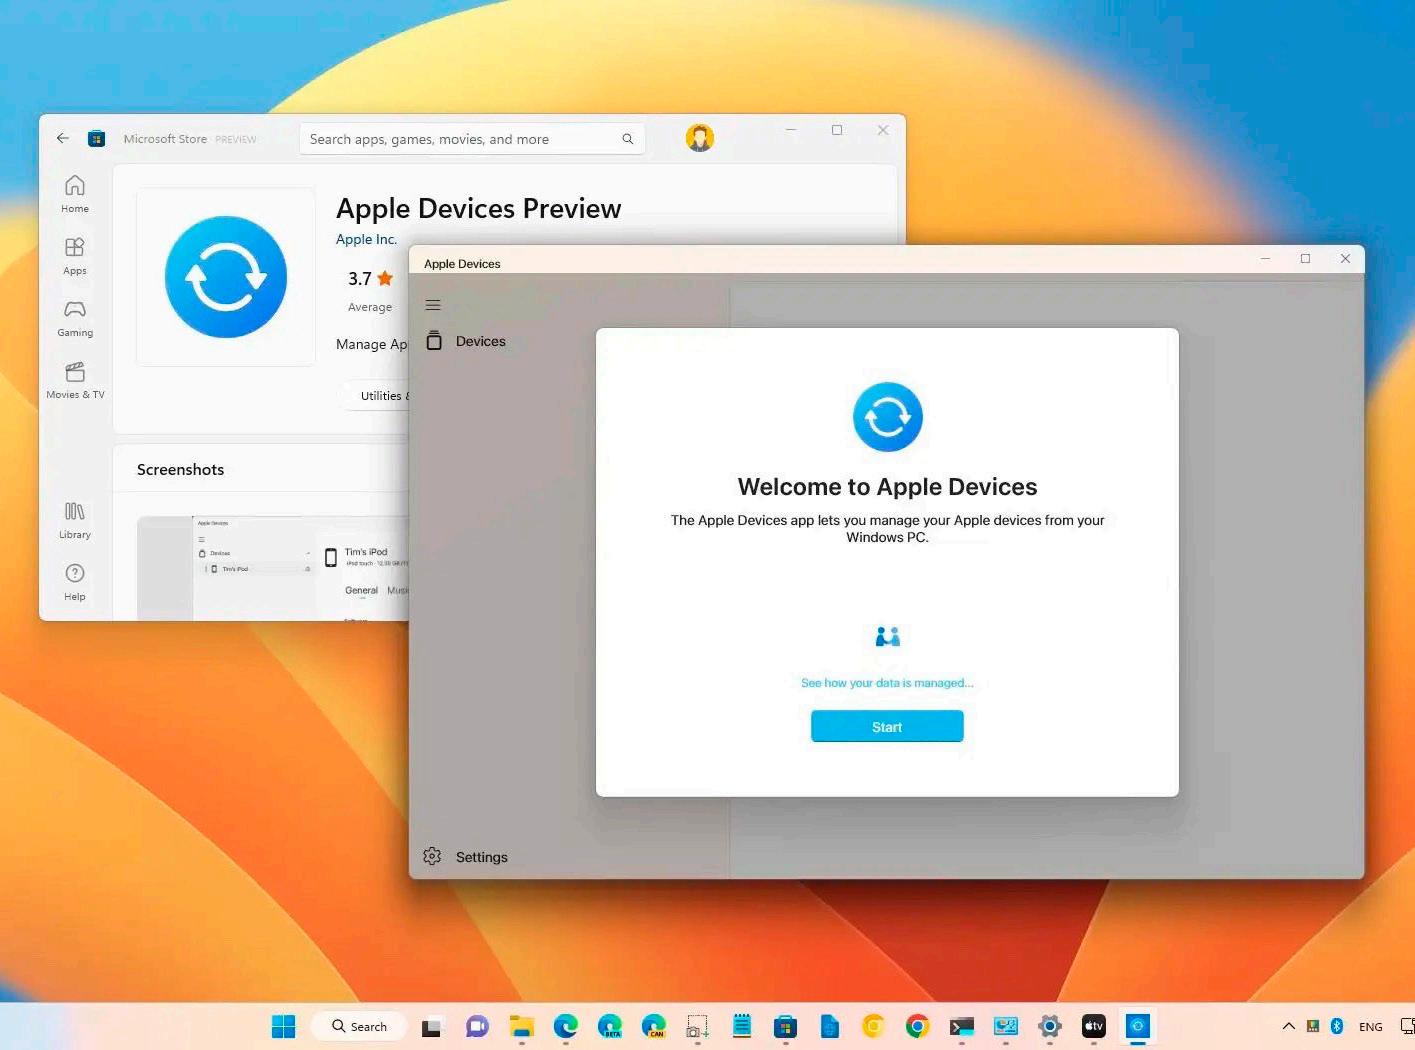The height and width of the screenshot is (1050, 1415).
Task: Click the Bluetooth icon in system tray
Action: 1337,1026
